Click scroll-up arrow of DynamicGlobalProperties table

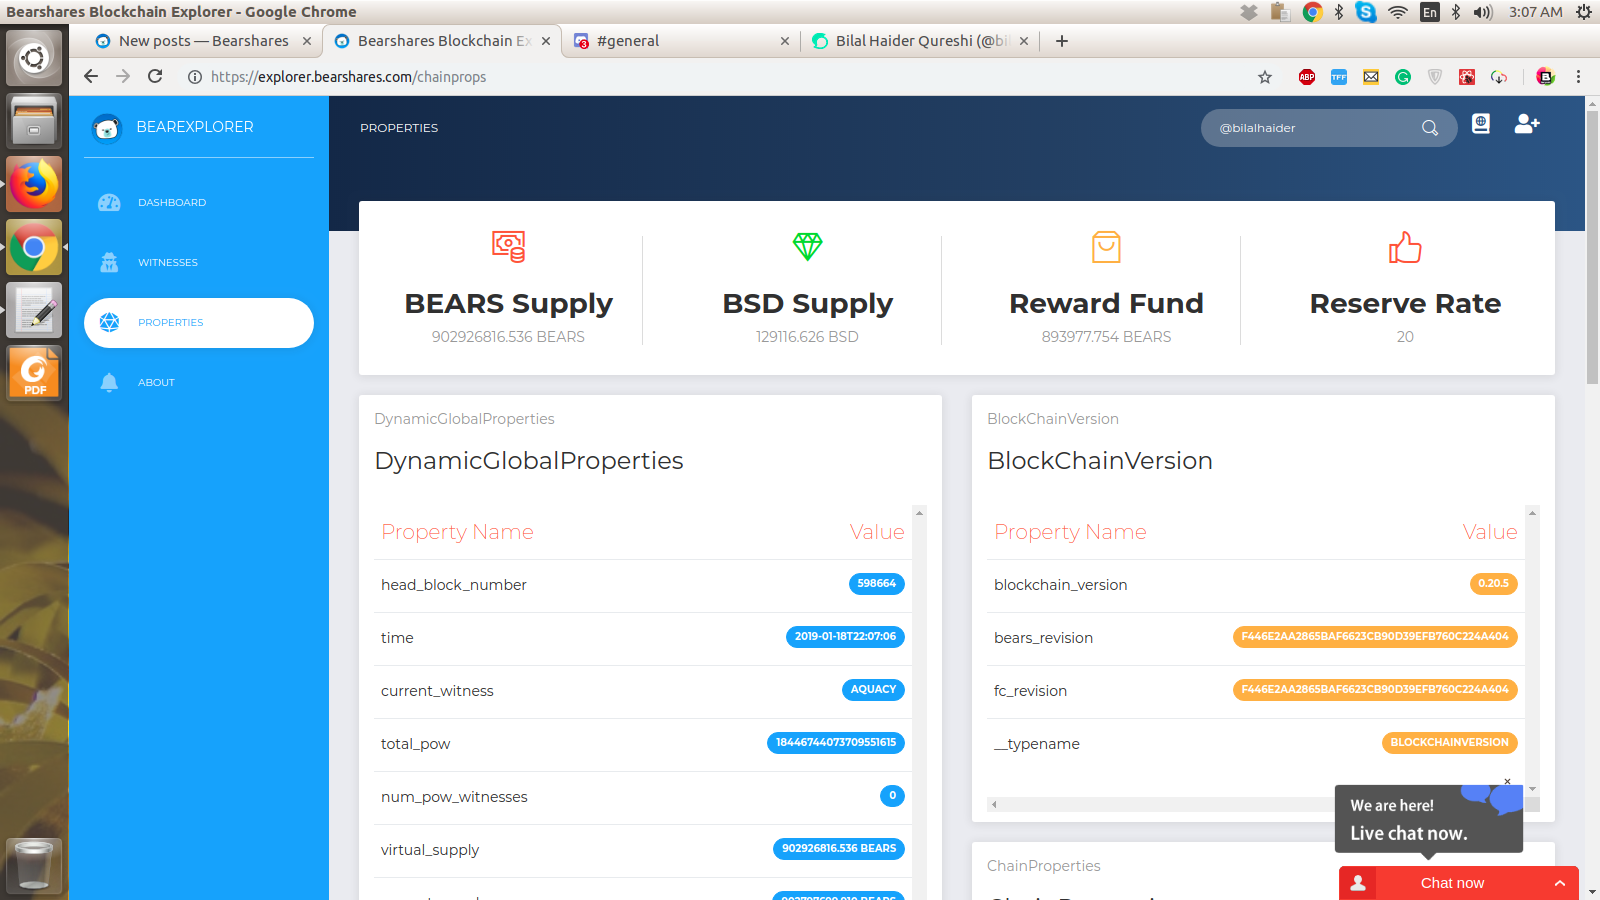[x=919, y=513]
